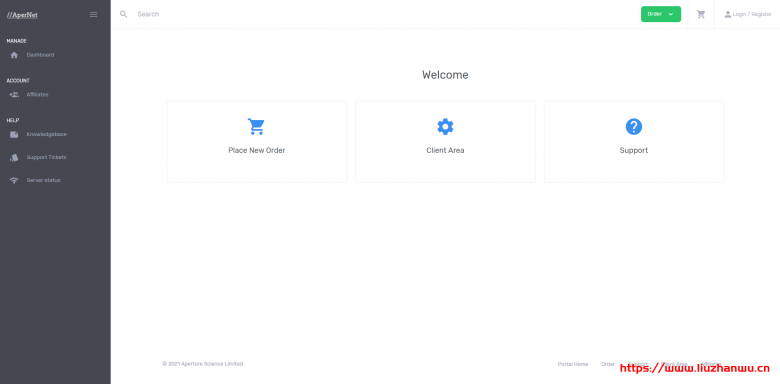
Task: Open Portal Home footer link
Action: pyautogui.click(x=573, y=364)
